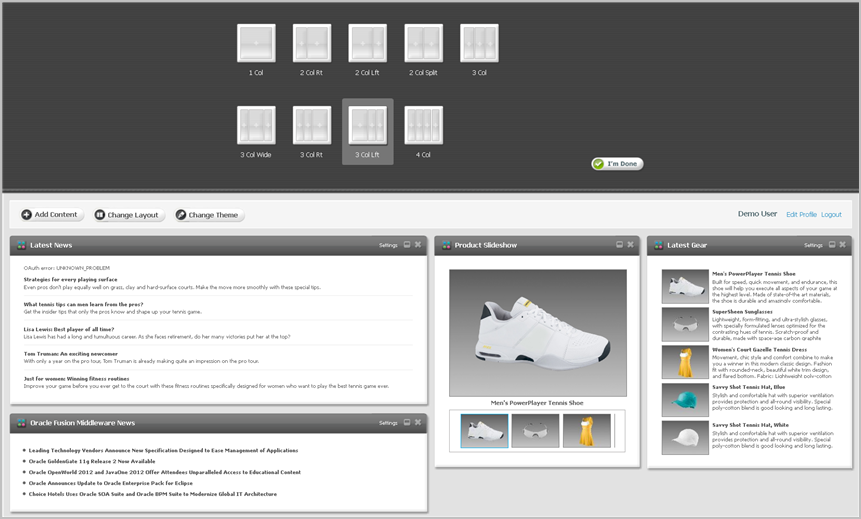This screenshot has width=861, height=519.
Task: Click 'Savvy Shot Tennis Hat, White' title
Action: coord(750,425)
